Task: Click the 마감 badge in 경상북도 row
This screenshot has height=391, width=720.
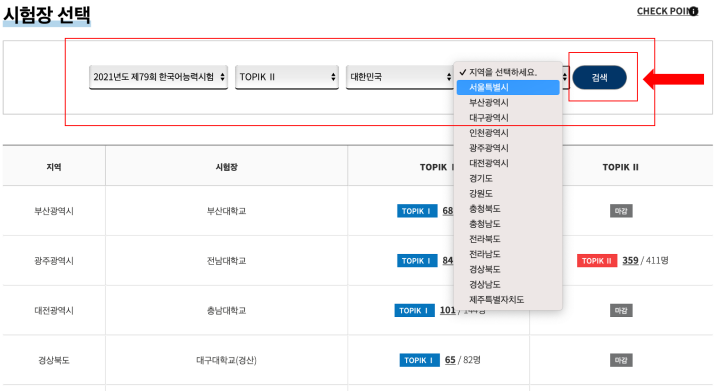Action: coord(621,360)
